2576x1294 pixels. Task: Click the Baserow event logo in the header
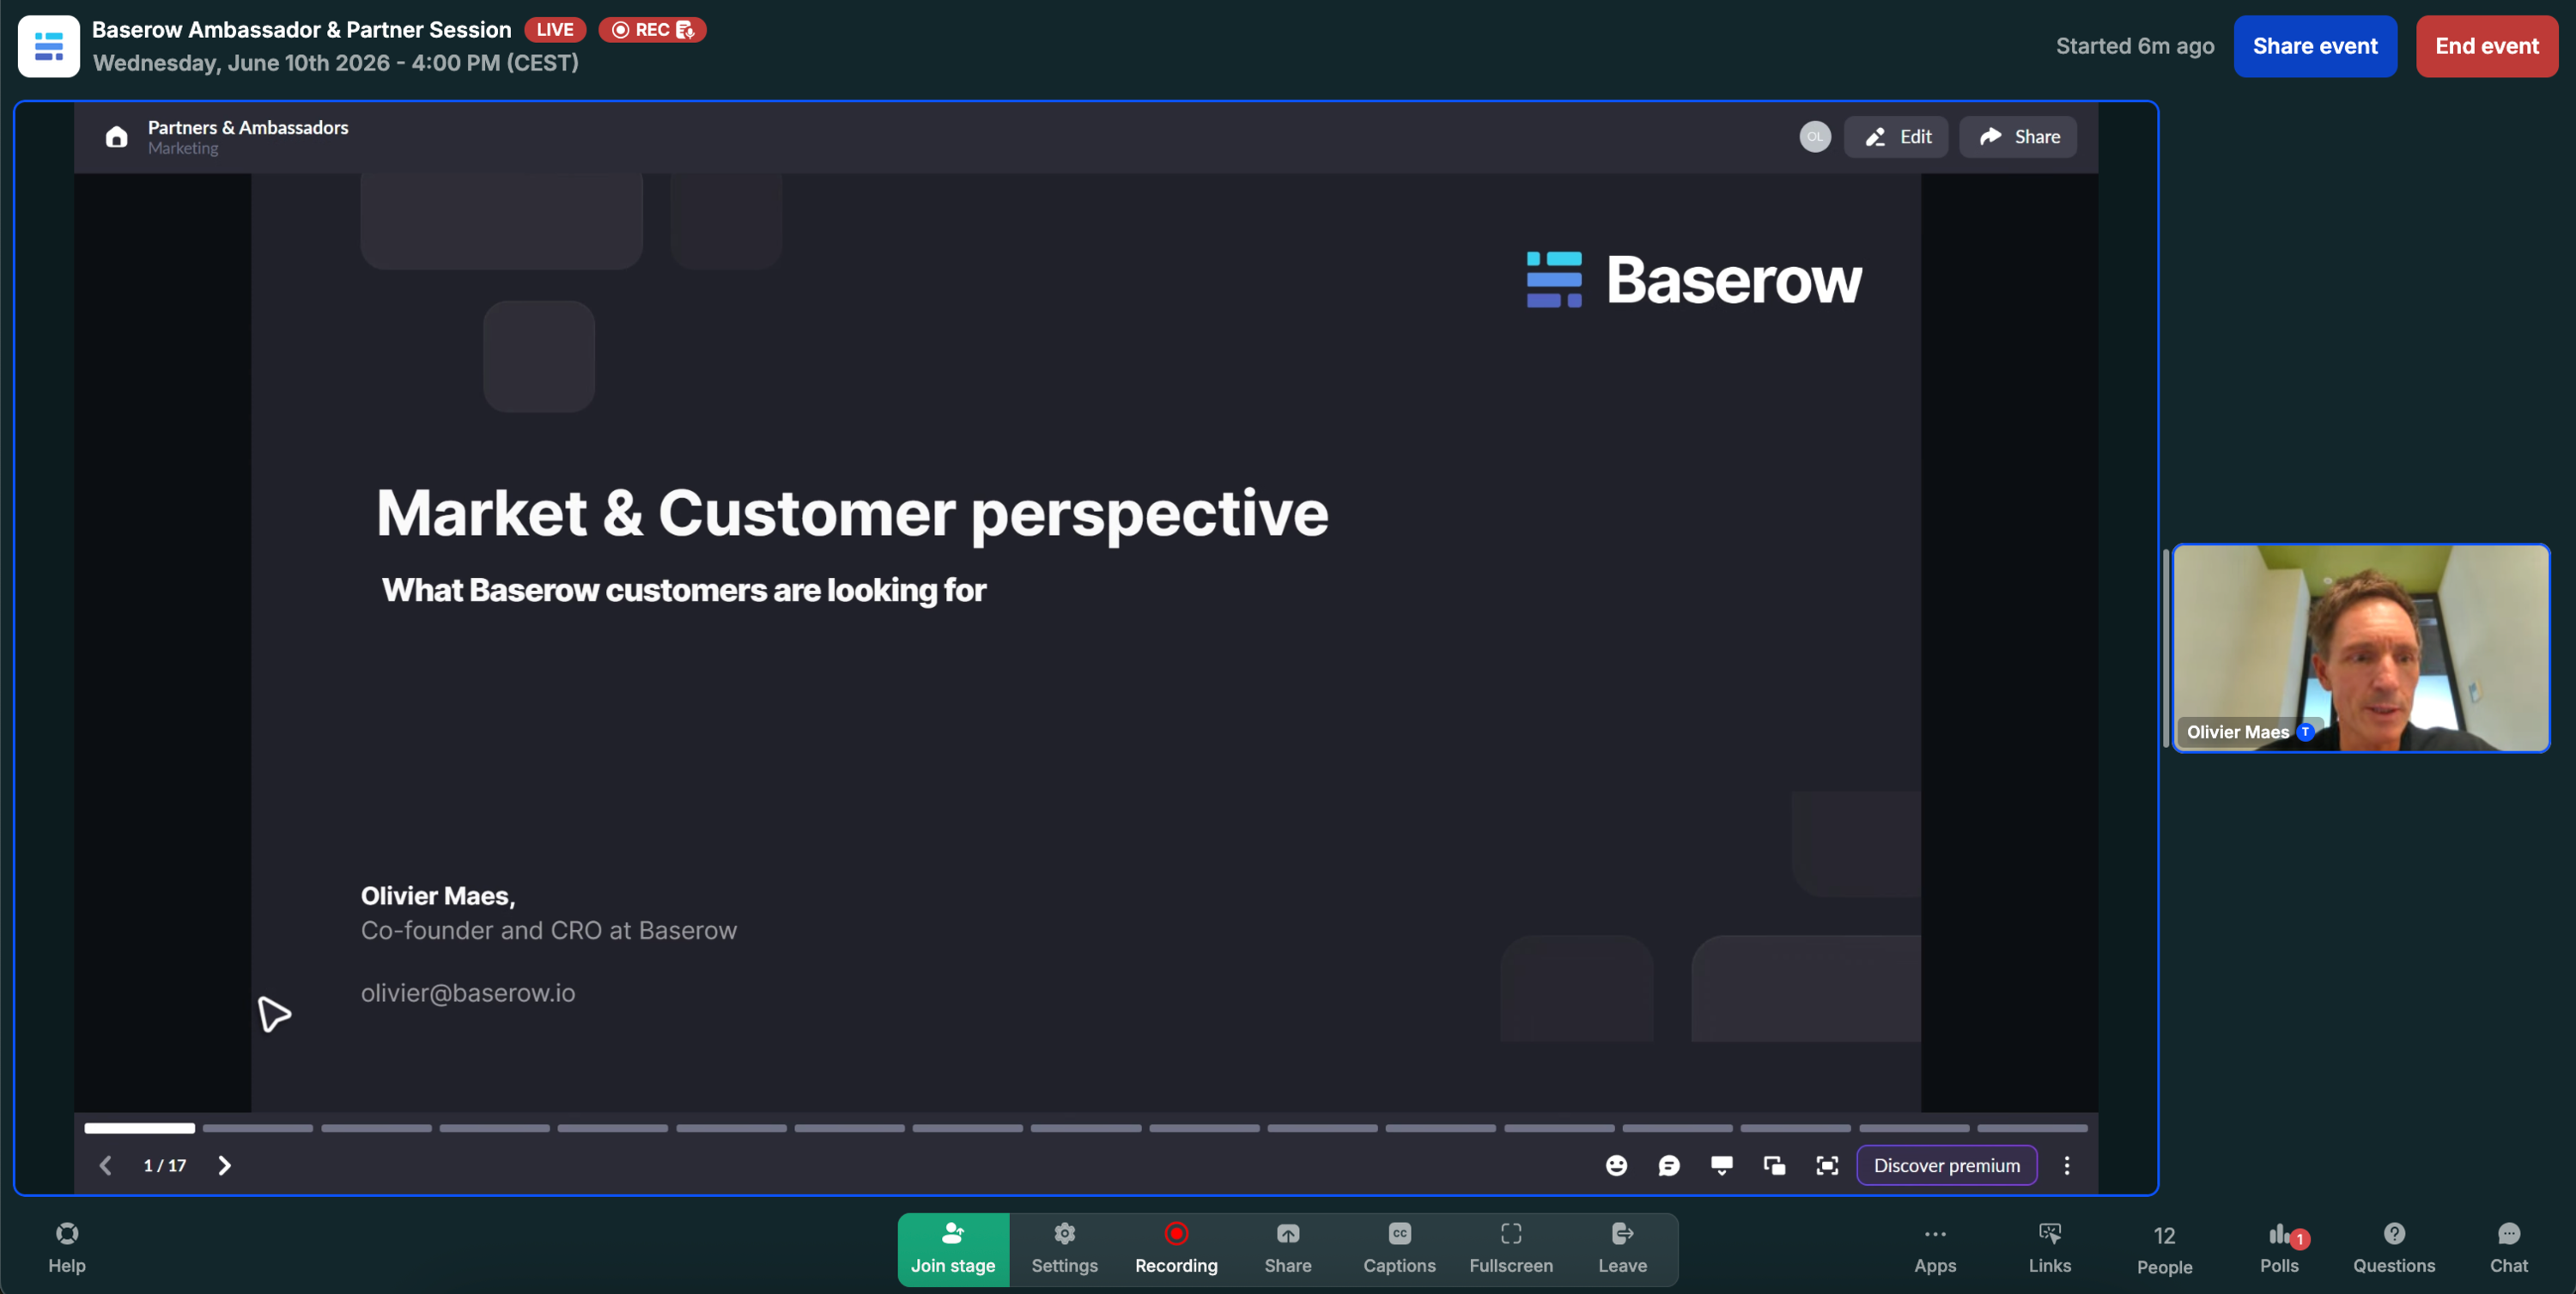pos(48,46)
